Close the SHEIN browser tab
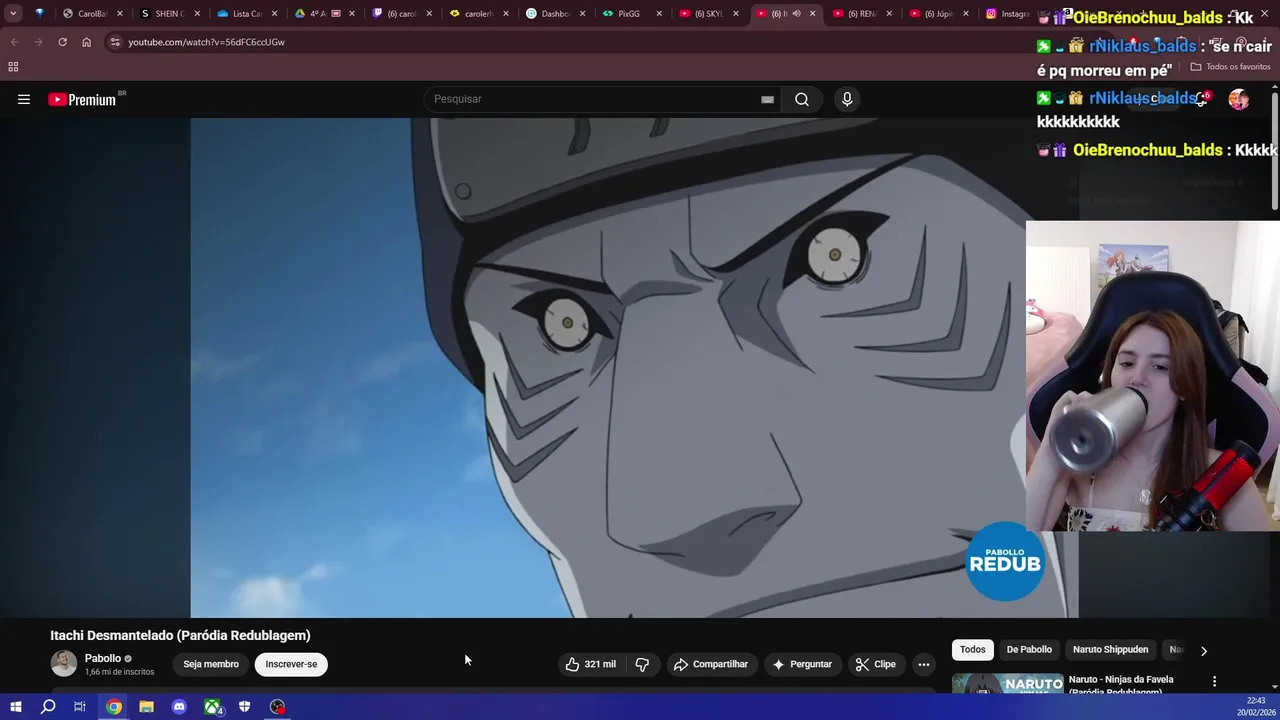The image size is (1280, 720). pyautogui.click(x=197, y=14)
